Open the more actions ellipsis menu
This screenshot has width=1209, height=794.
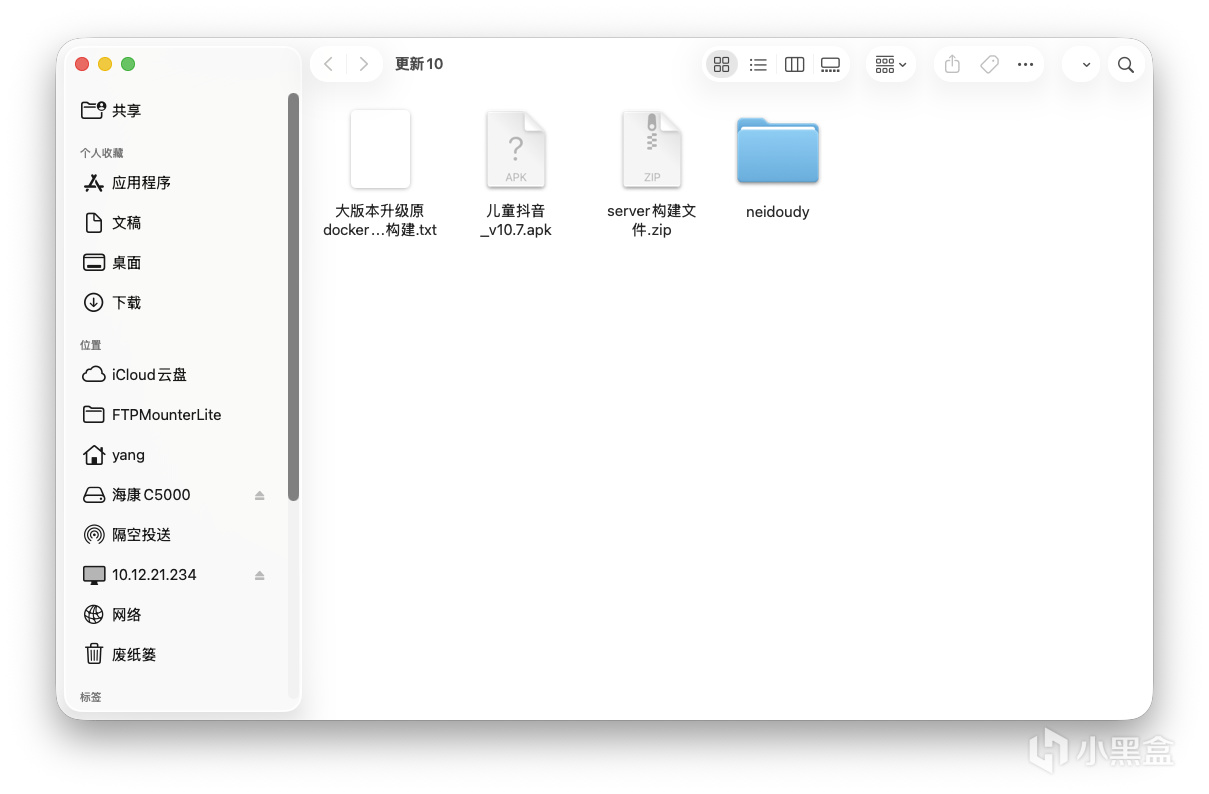point(1025,64)
